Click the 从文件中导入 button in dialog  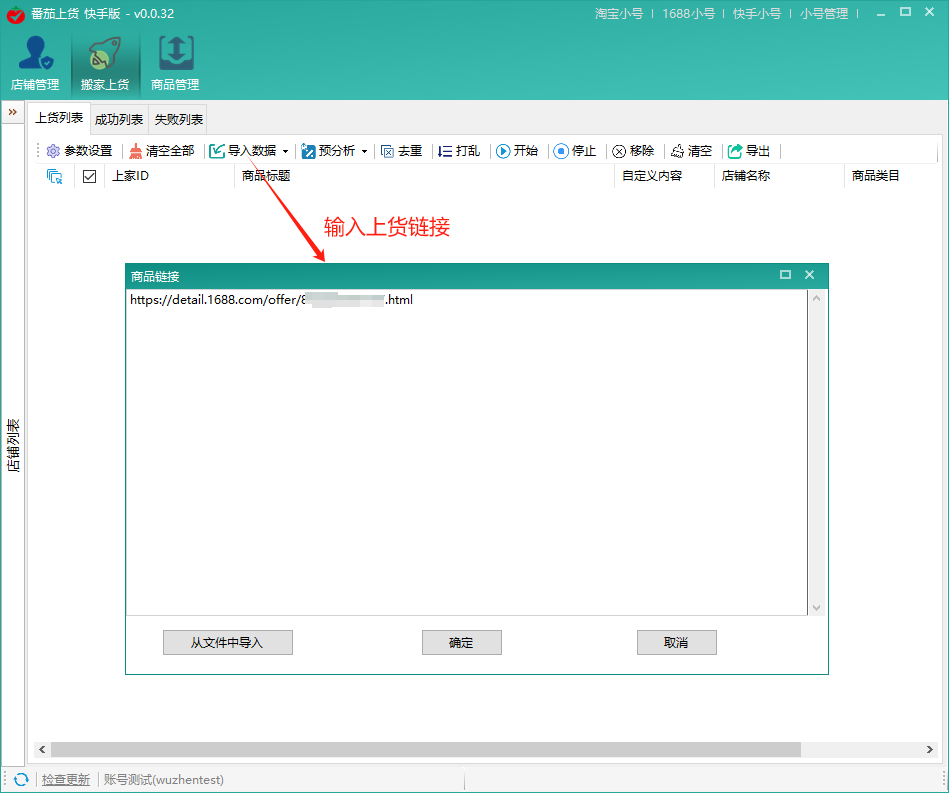tap(227, 642)
